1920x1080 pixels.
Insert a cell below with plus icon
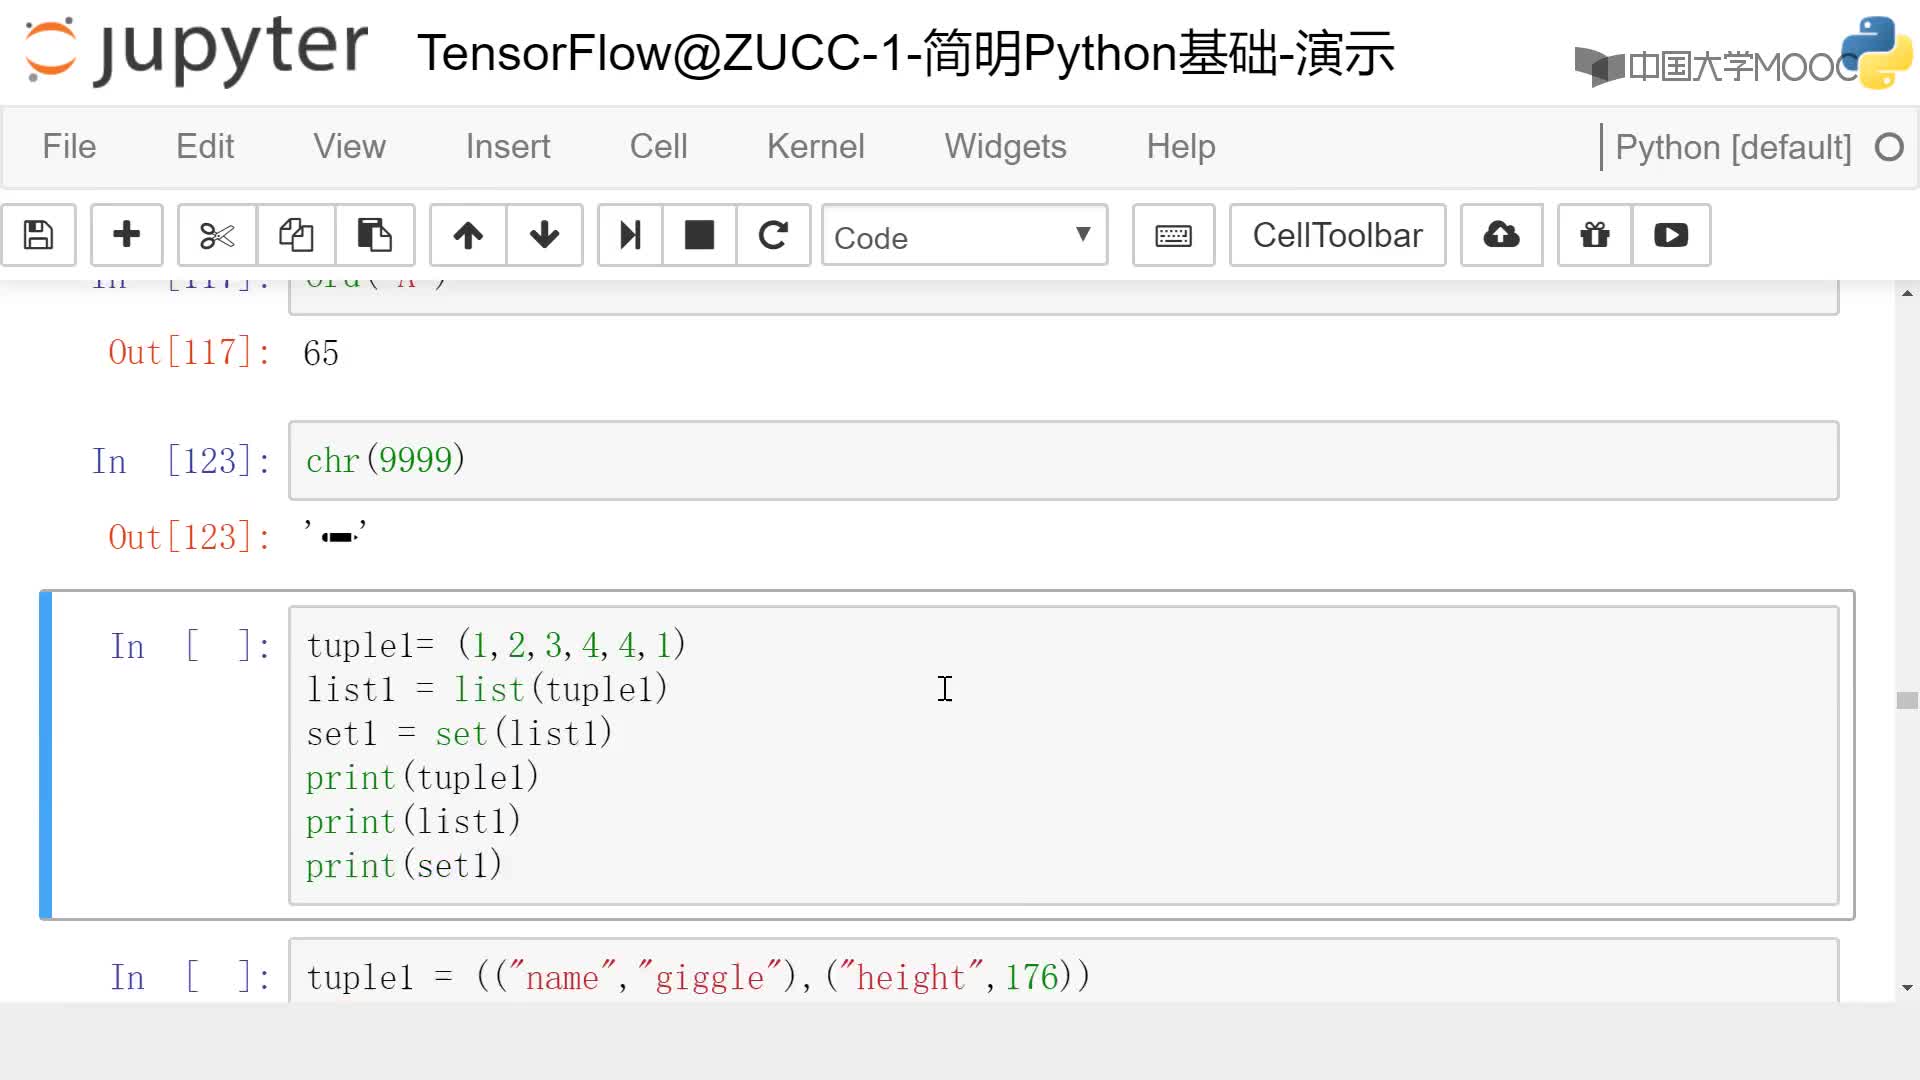click(127, 235)
